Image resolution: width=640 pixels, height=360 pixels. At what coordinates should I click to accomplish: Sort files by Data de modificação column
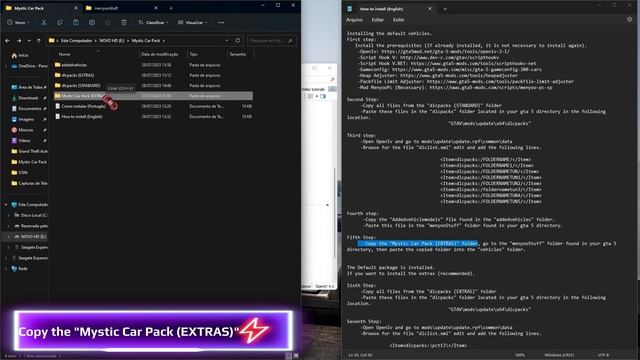coord(160,54)
